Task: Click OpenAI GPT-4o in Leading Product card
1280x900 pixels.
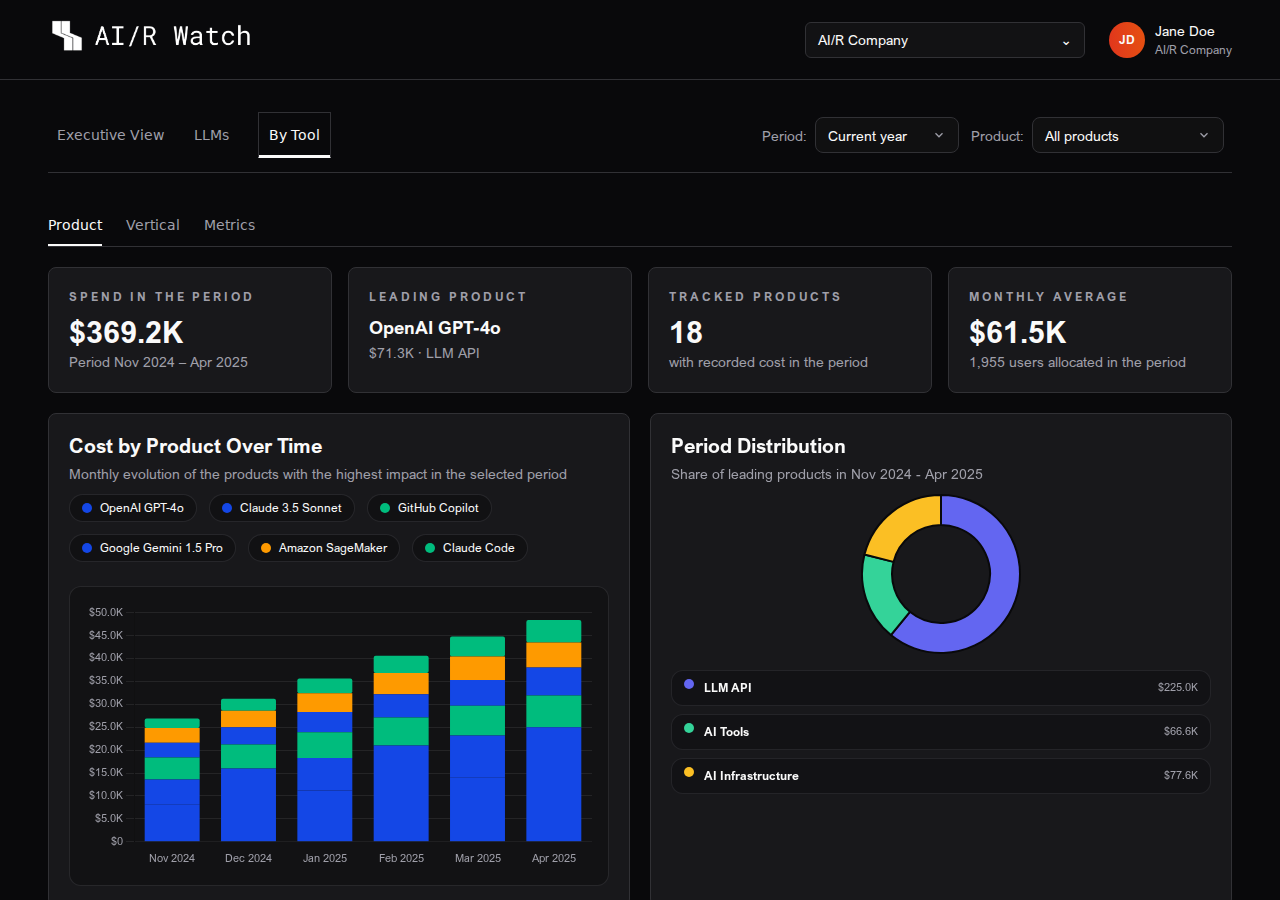Action: (x=435, y=328)
